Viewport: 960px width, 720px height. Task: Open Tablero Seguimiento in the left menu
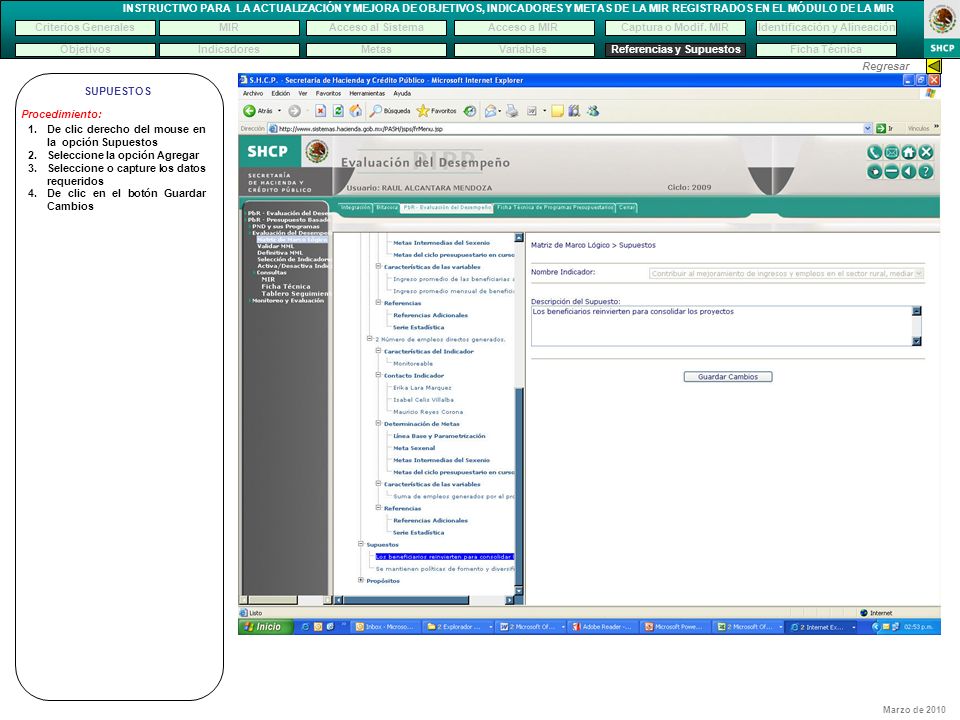[x=294, y=293]
